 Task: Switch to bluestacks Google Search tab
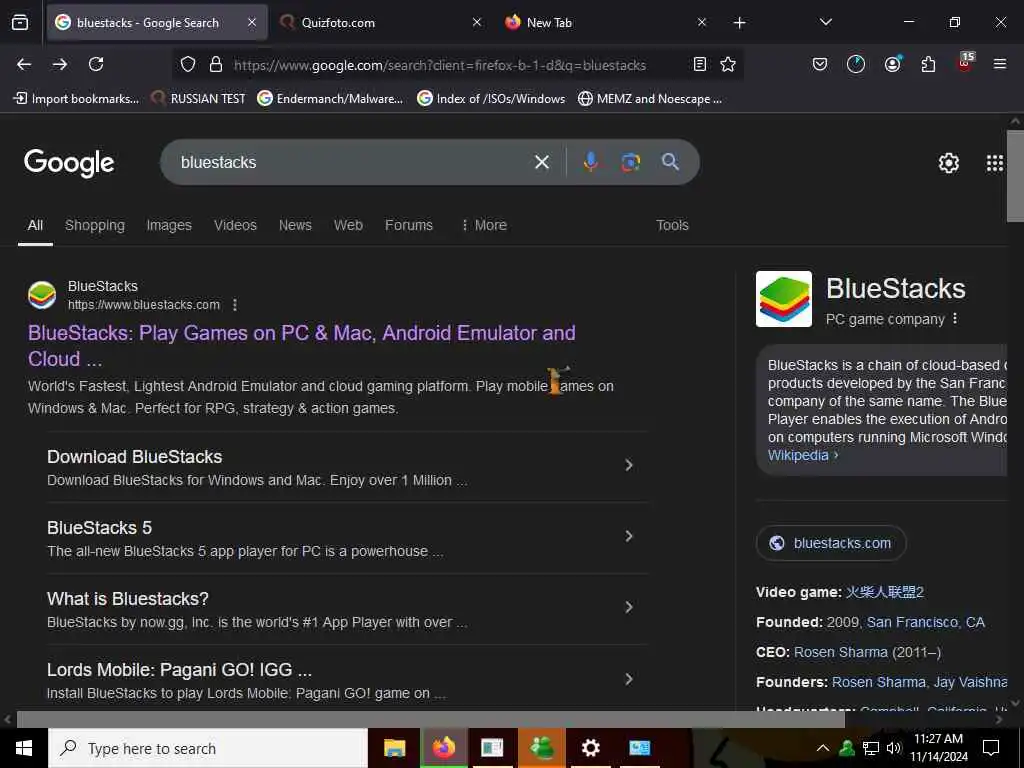pyautogui.click(x=157, y=23)
